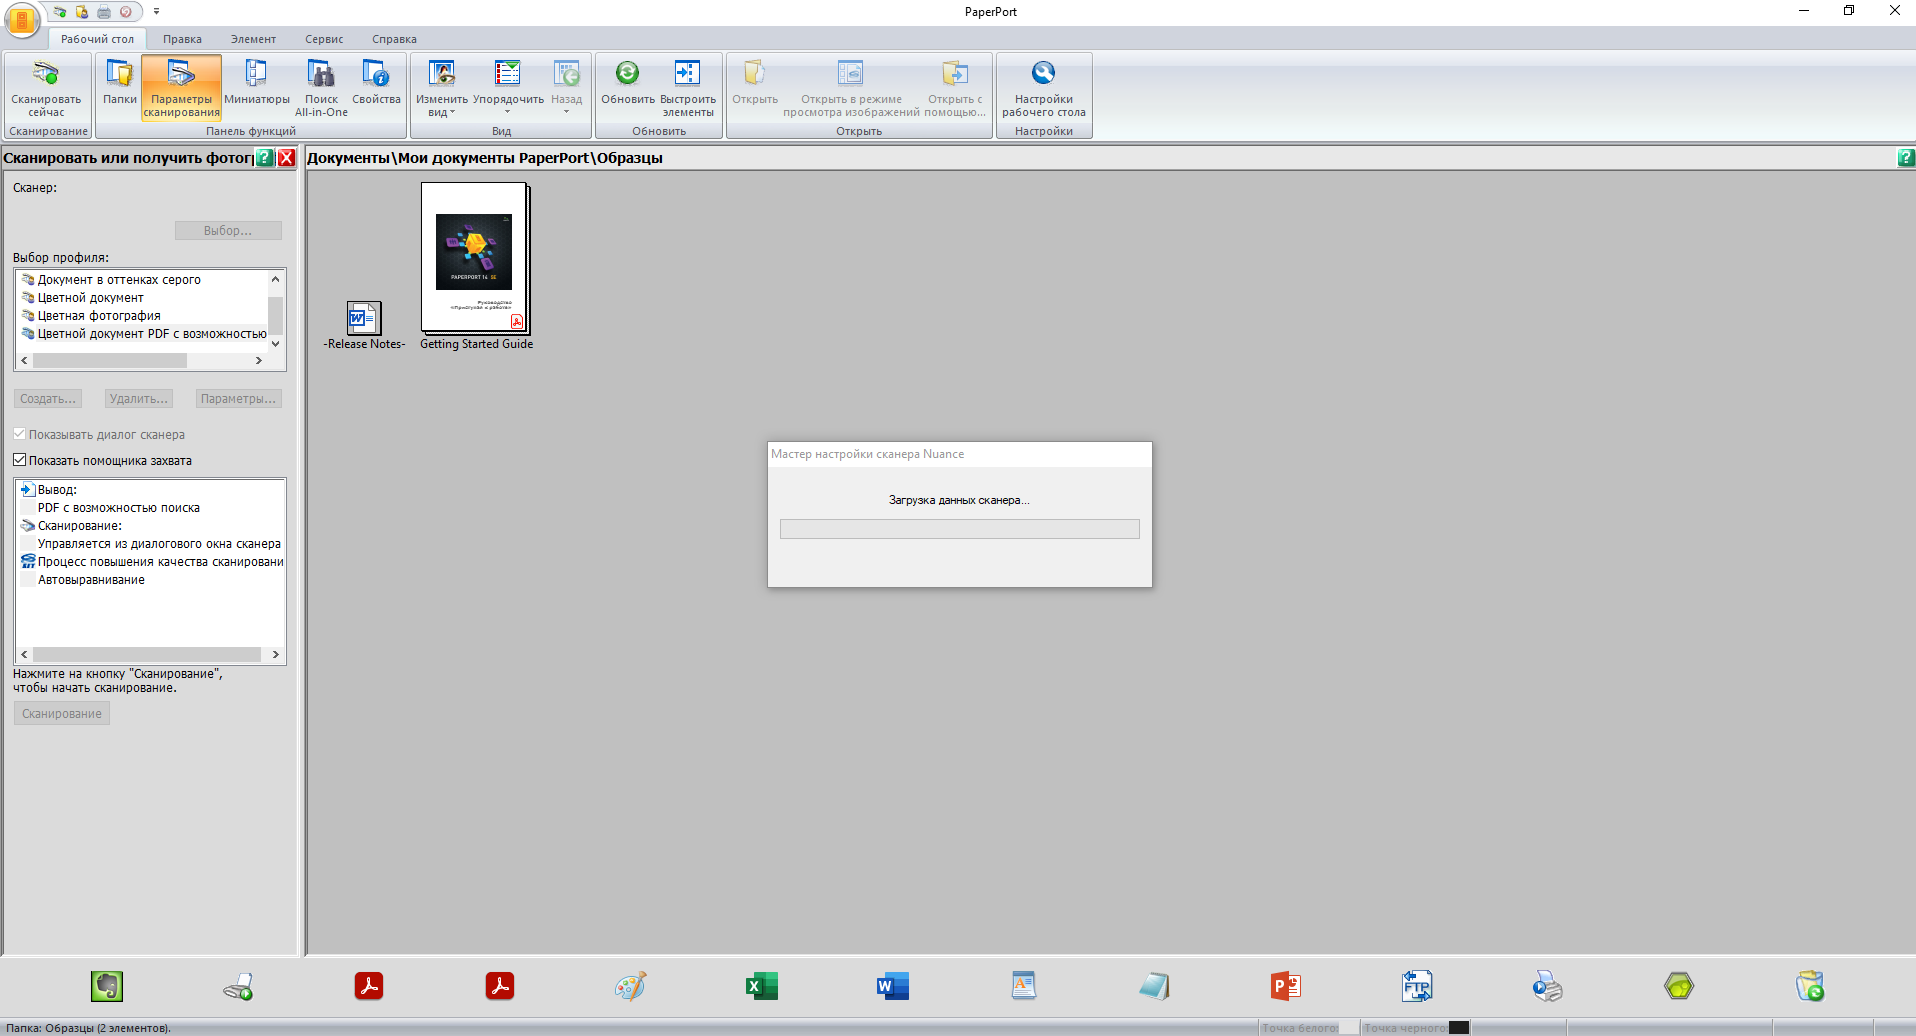Click the scanner data loading progress bar
1916x1036 pixels.
click(x=960, y=529)
